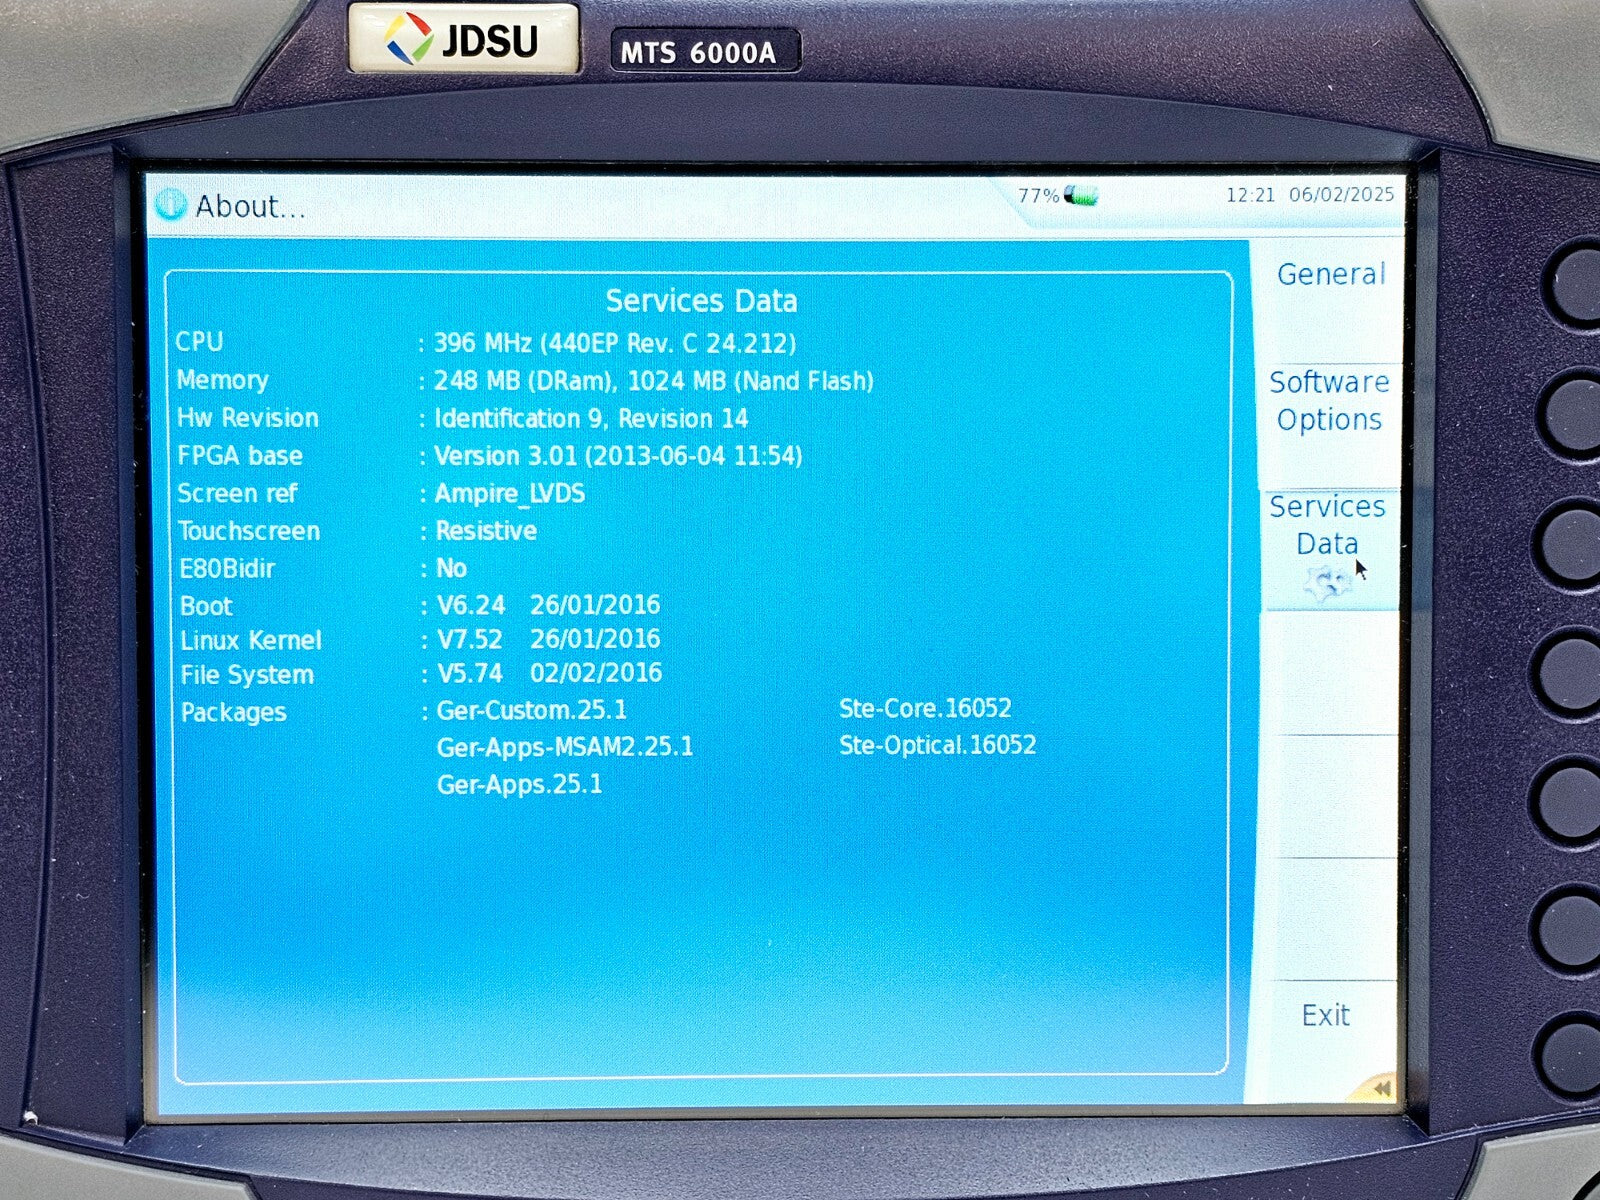Click the Touchscreen Resistive value
This screenshot has width=1600, height=1200.
[x=486, y=531]
